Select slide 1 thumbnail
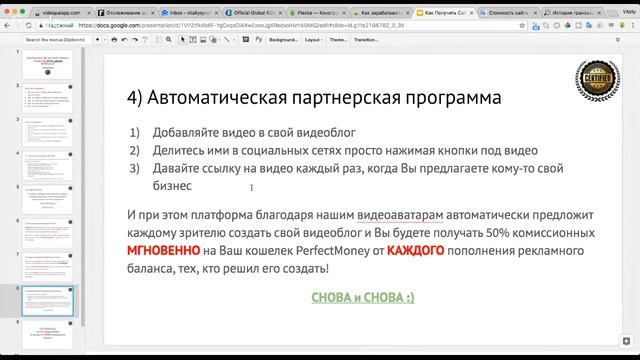The width and height of the screenshot is (640, 360). tap(47, 64)
